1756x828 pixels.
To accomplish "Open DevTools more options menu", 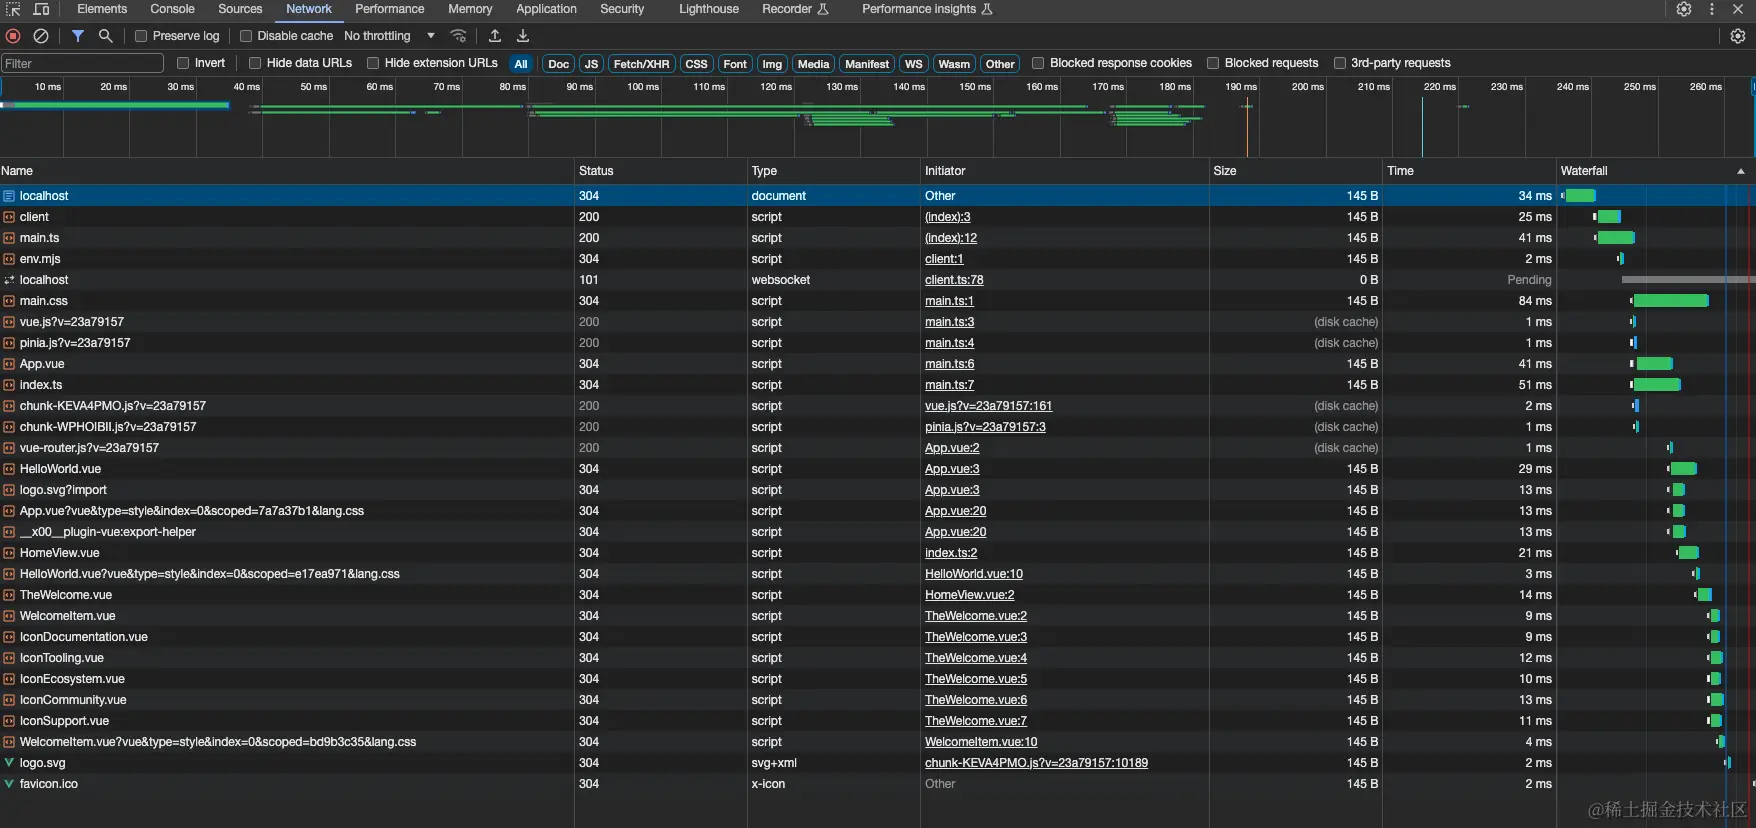I will click(1712, 9).
